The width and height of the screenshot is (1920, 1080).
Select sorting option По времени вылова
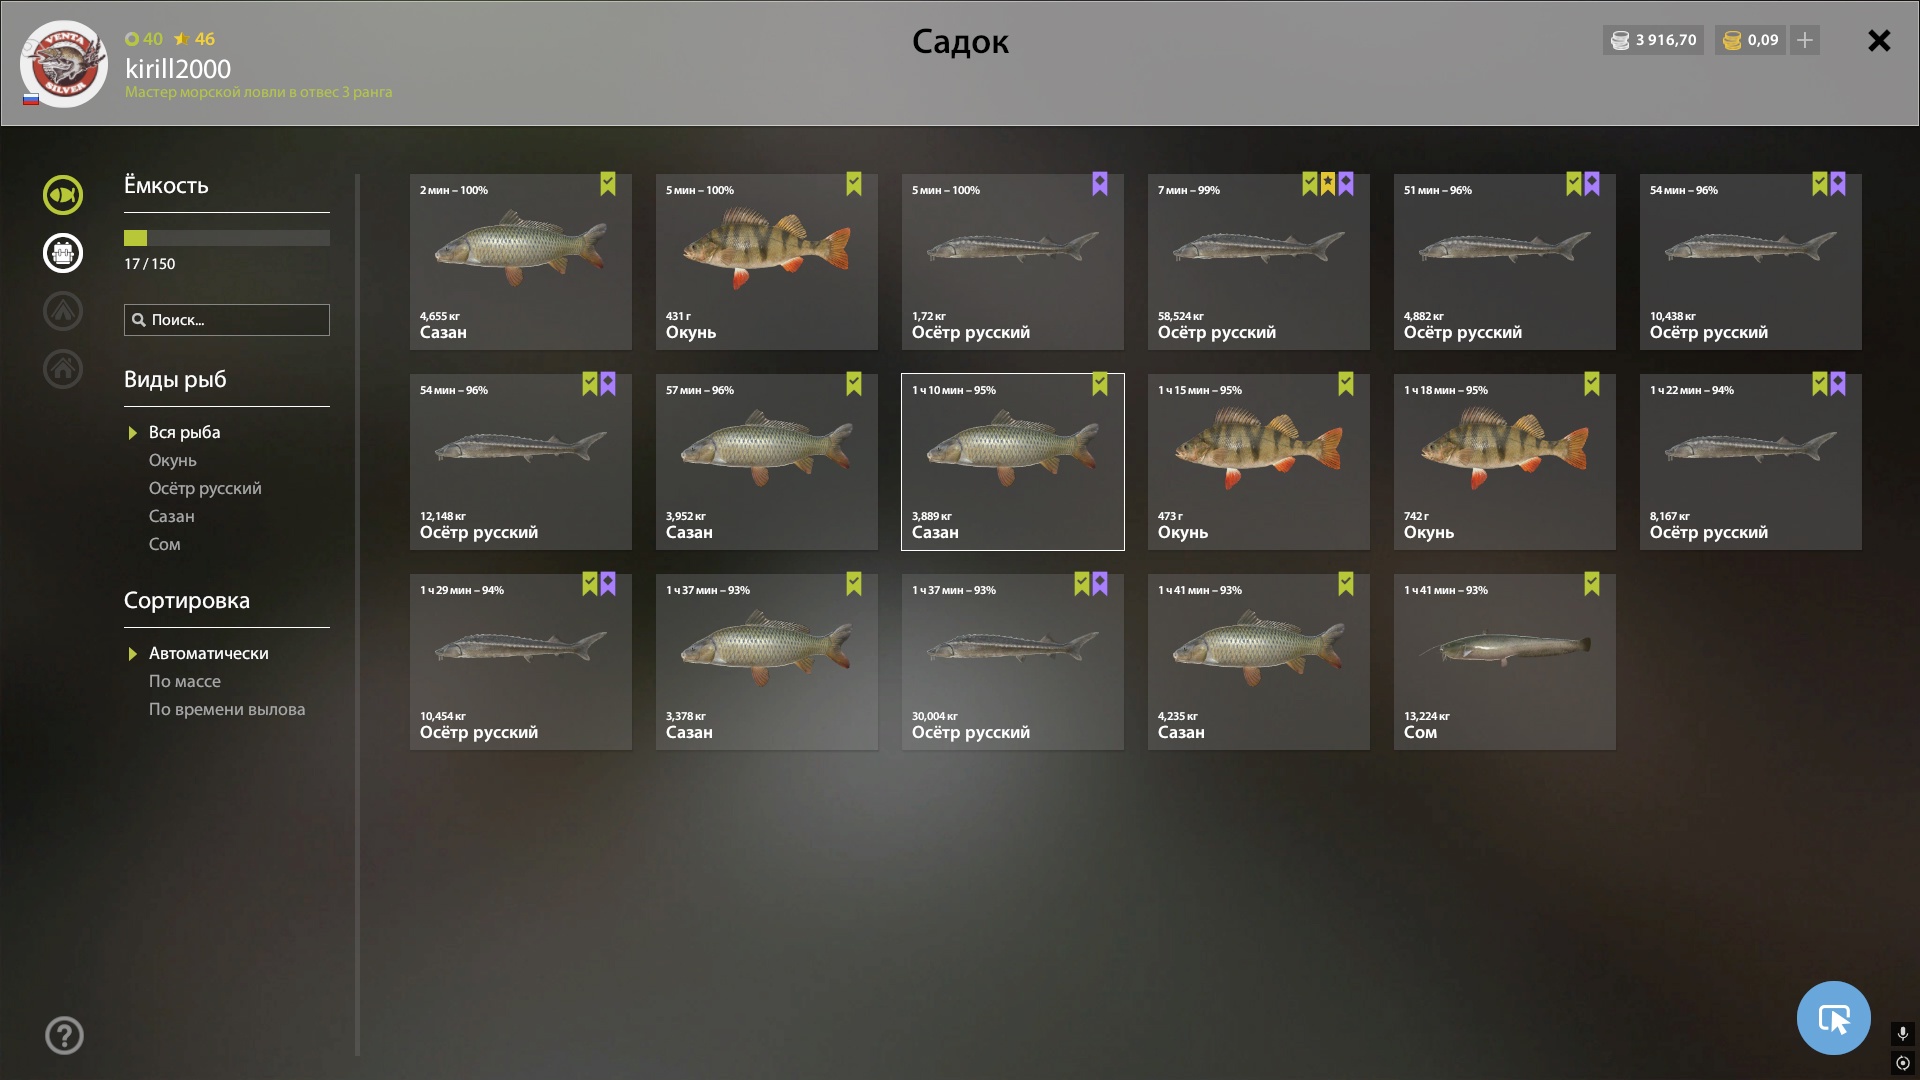[x=227, y=709]
